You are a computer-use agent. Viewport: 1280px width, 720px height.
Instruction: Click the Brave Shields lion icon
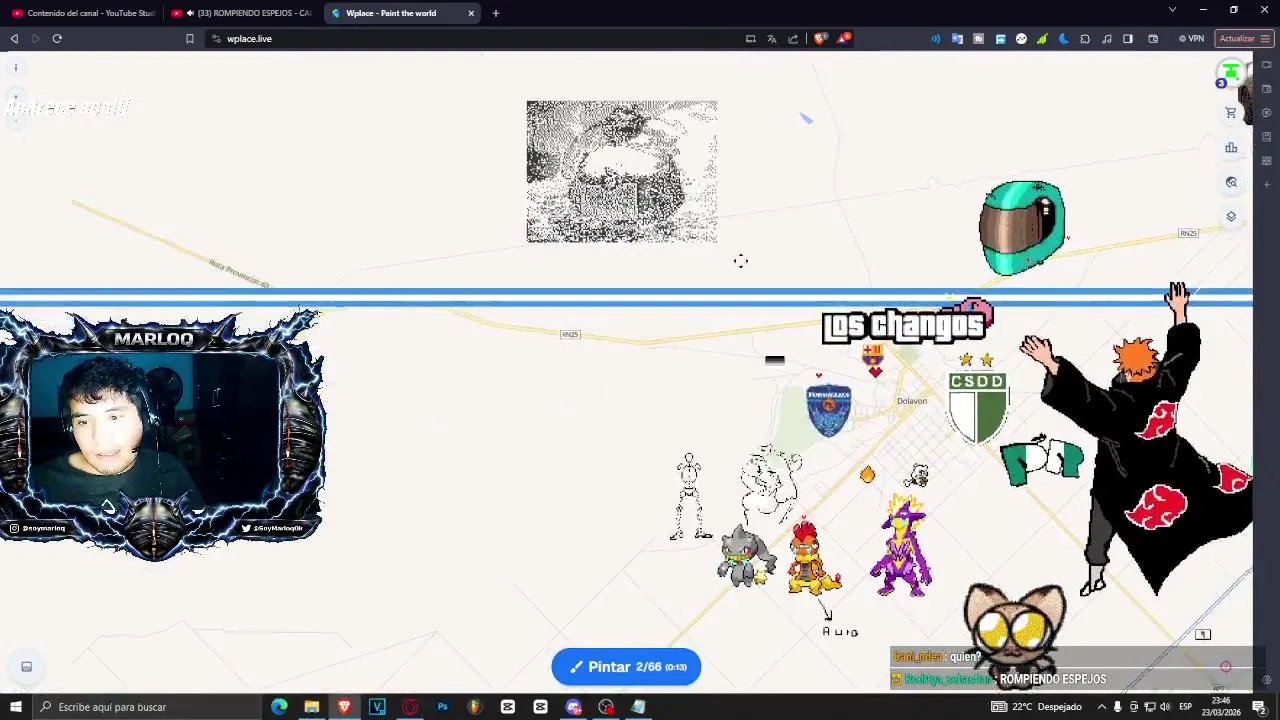click(820, 39)
